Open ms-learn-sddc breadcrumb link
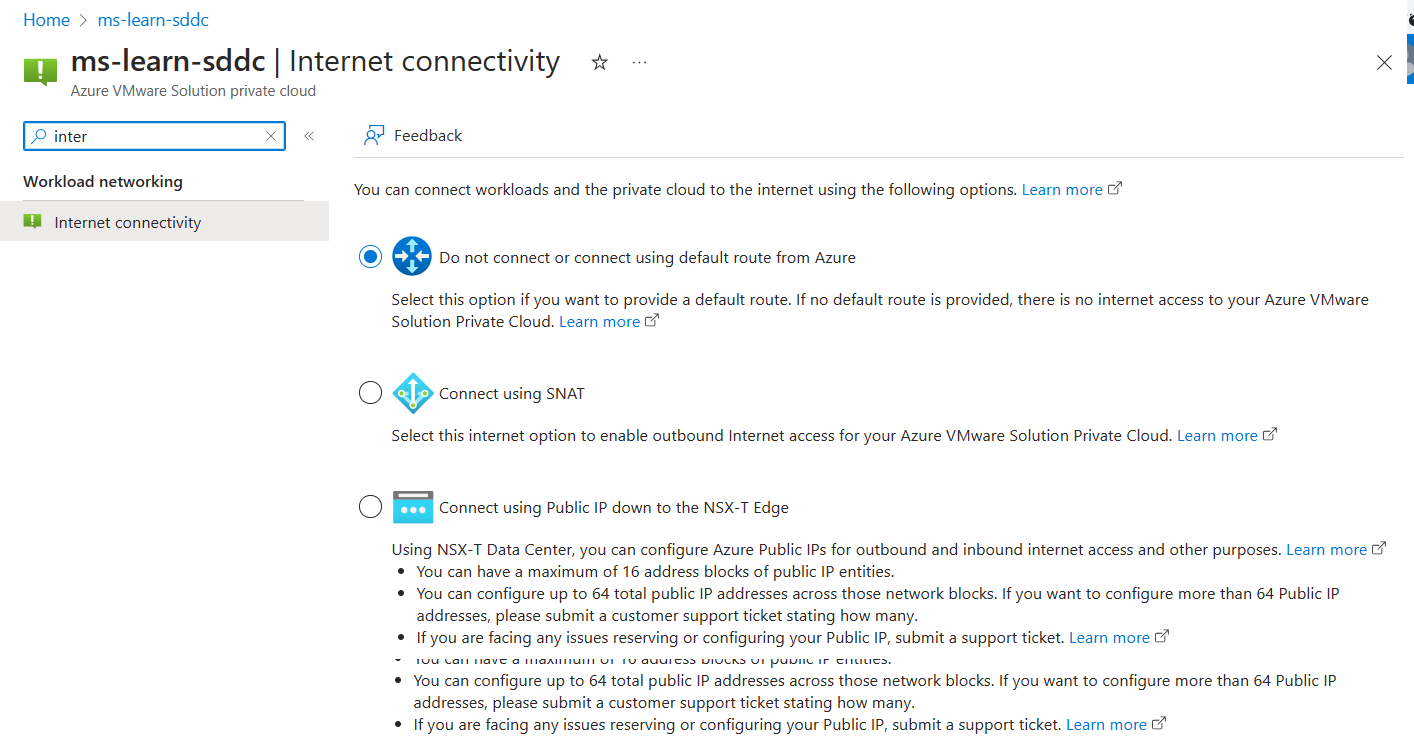 click(x=153, y=20)
